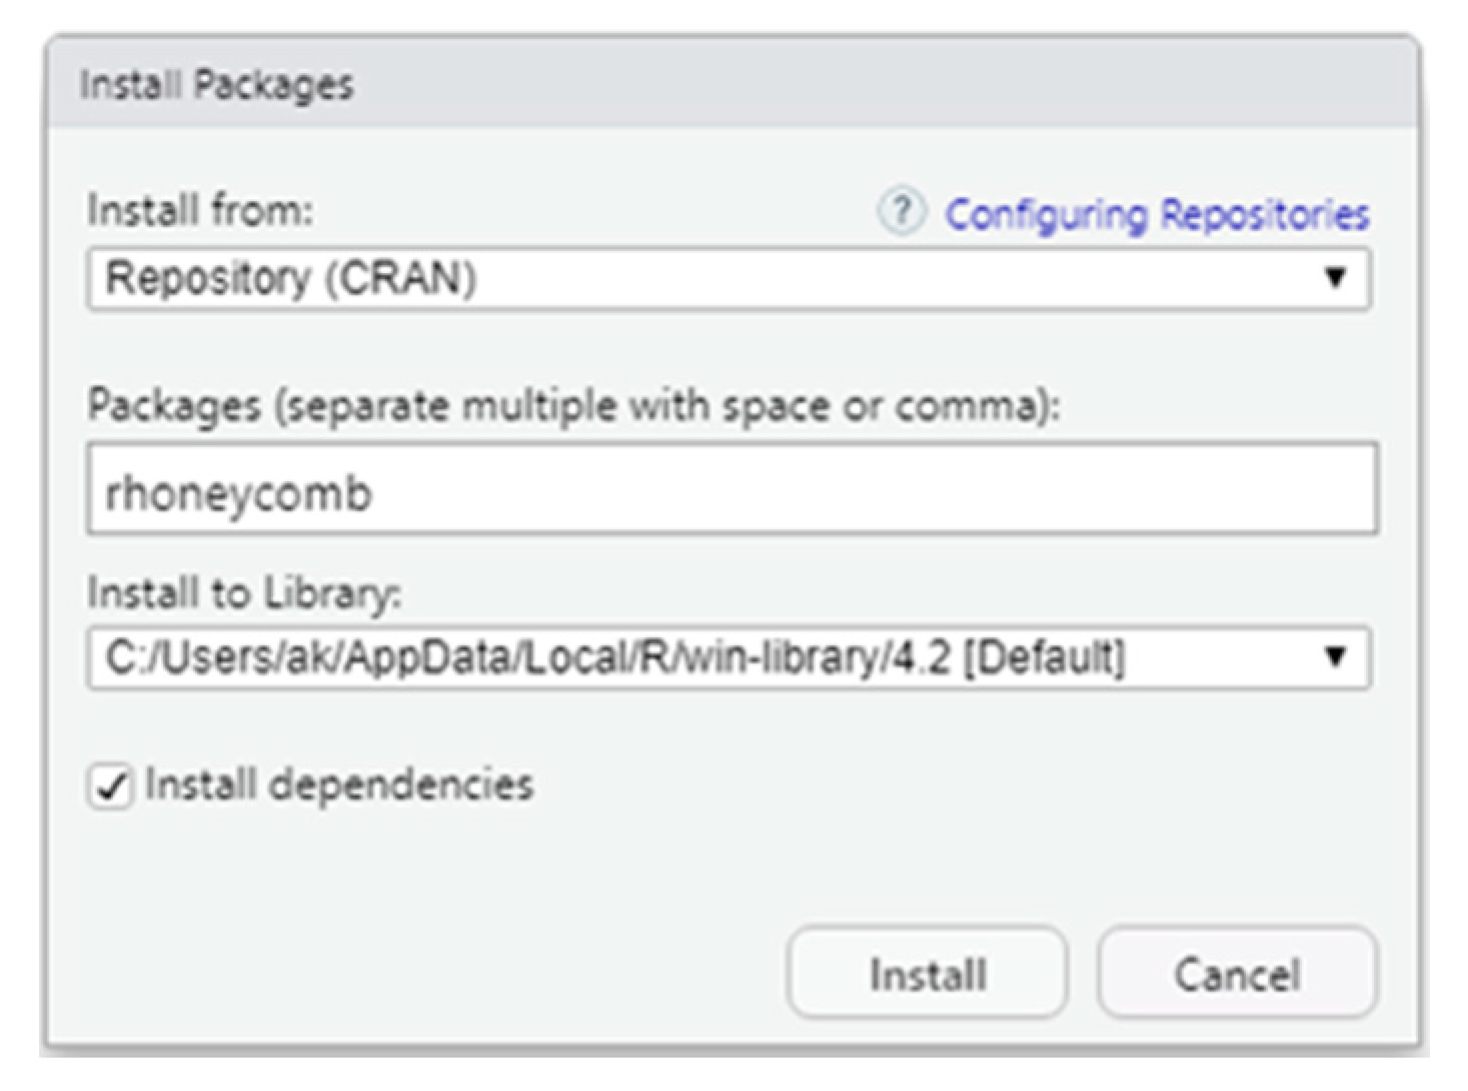
Task: Place cursor on the rhoneycomb package name
Action: click(239, 493)
